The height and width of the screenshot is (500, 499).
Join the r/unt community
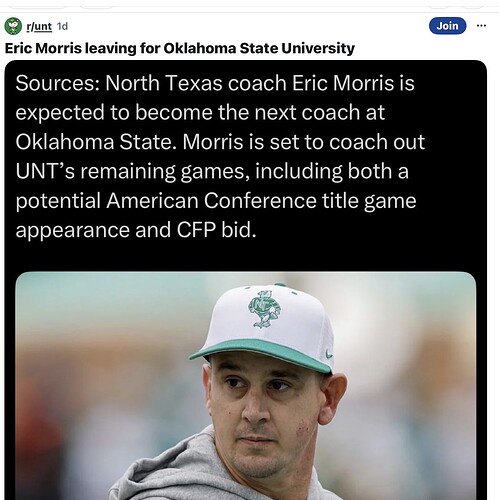click(x=447, y=26)
